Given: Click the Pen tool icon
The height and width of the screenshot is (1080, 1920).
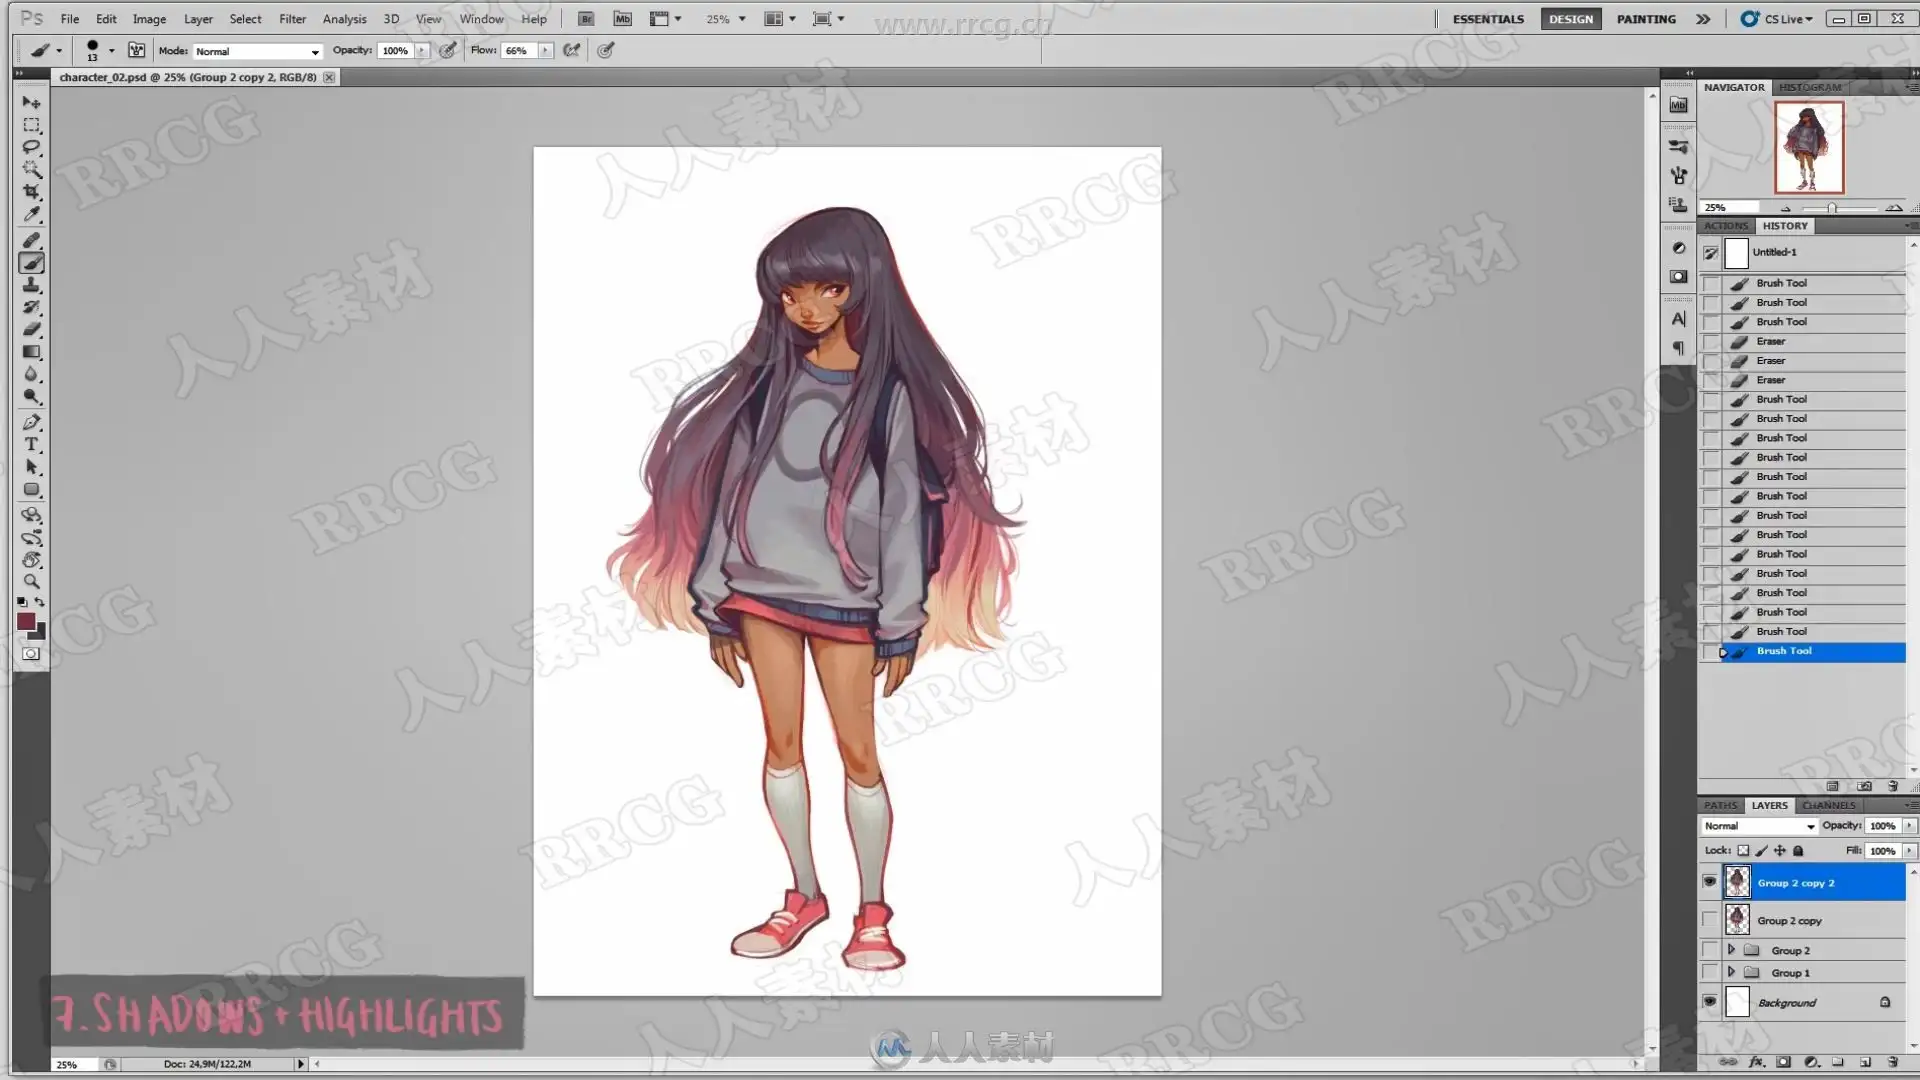Looking at the screenshot, I should pos(31,422).
